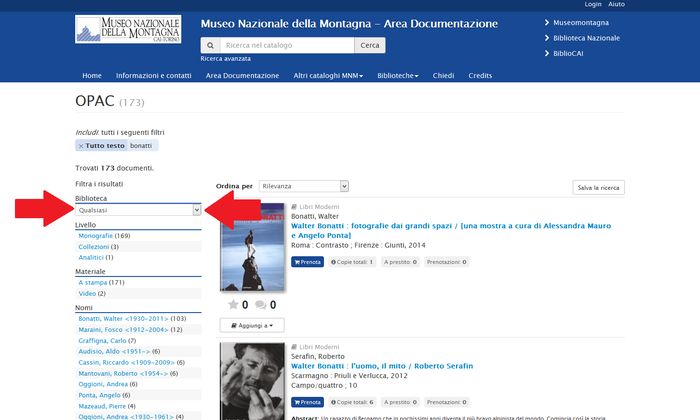The width and height of the screenshot is (700, 420).
Task: Open the Chiedi menu item
Action: 443,76
